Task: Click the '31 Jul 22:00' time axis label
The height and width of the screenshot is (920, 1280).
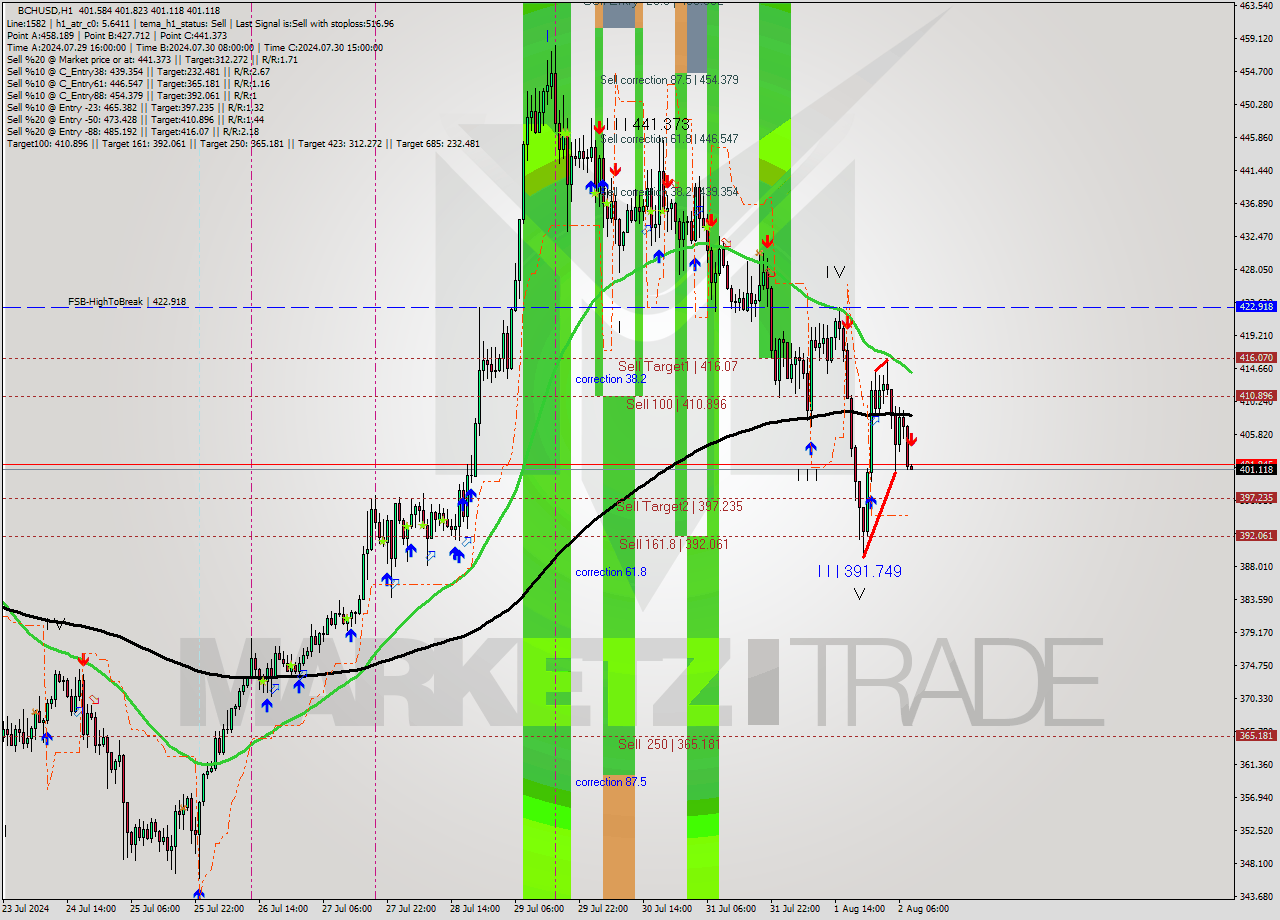Action: 794,909
